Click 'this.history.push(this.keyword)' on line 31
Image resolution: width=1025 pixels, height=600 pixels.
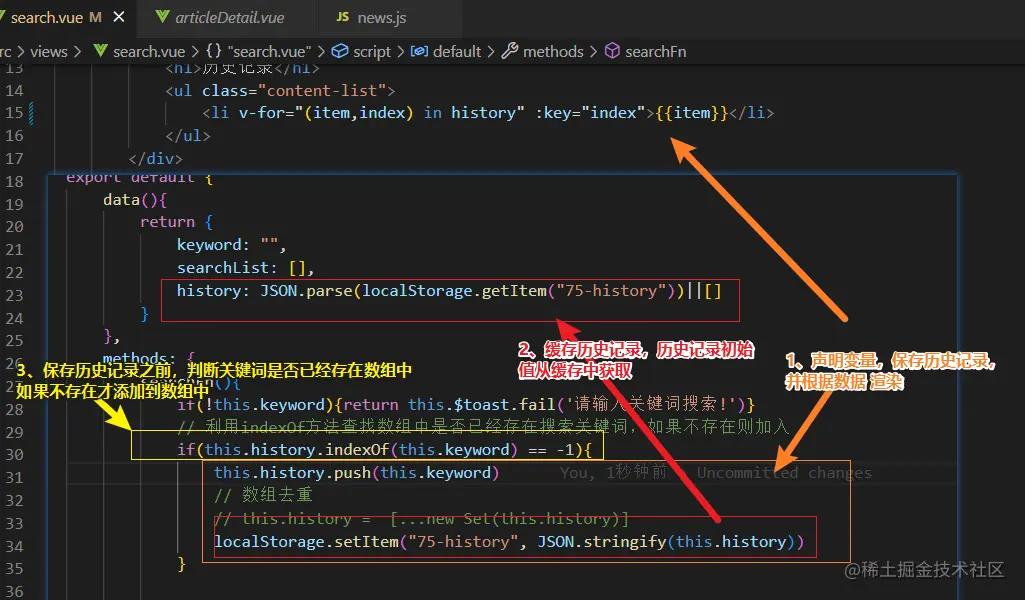(356, 473)
